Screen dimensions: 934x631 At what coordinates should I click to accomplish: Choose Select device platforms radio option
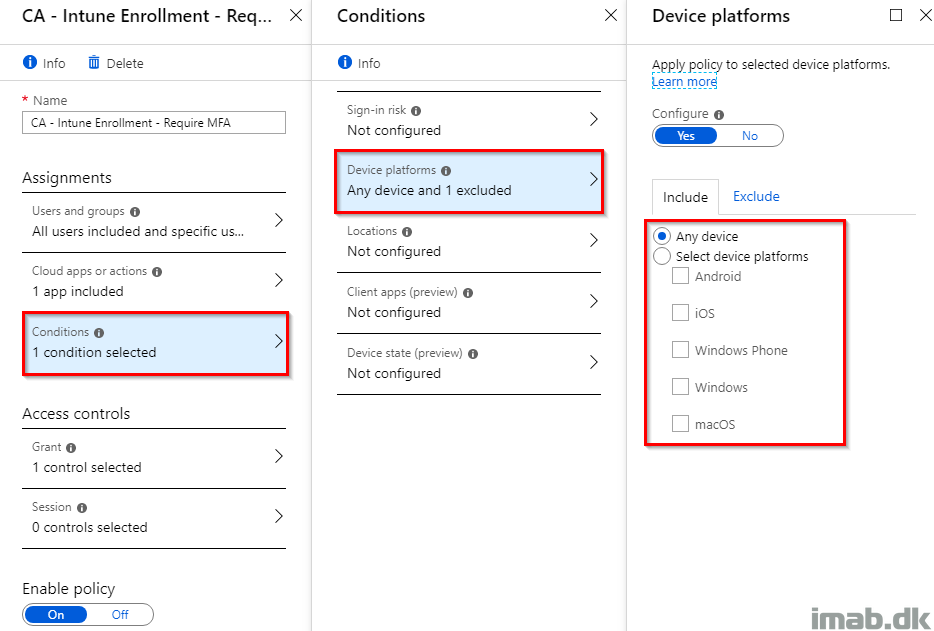point(661,257)
